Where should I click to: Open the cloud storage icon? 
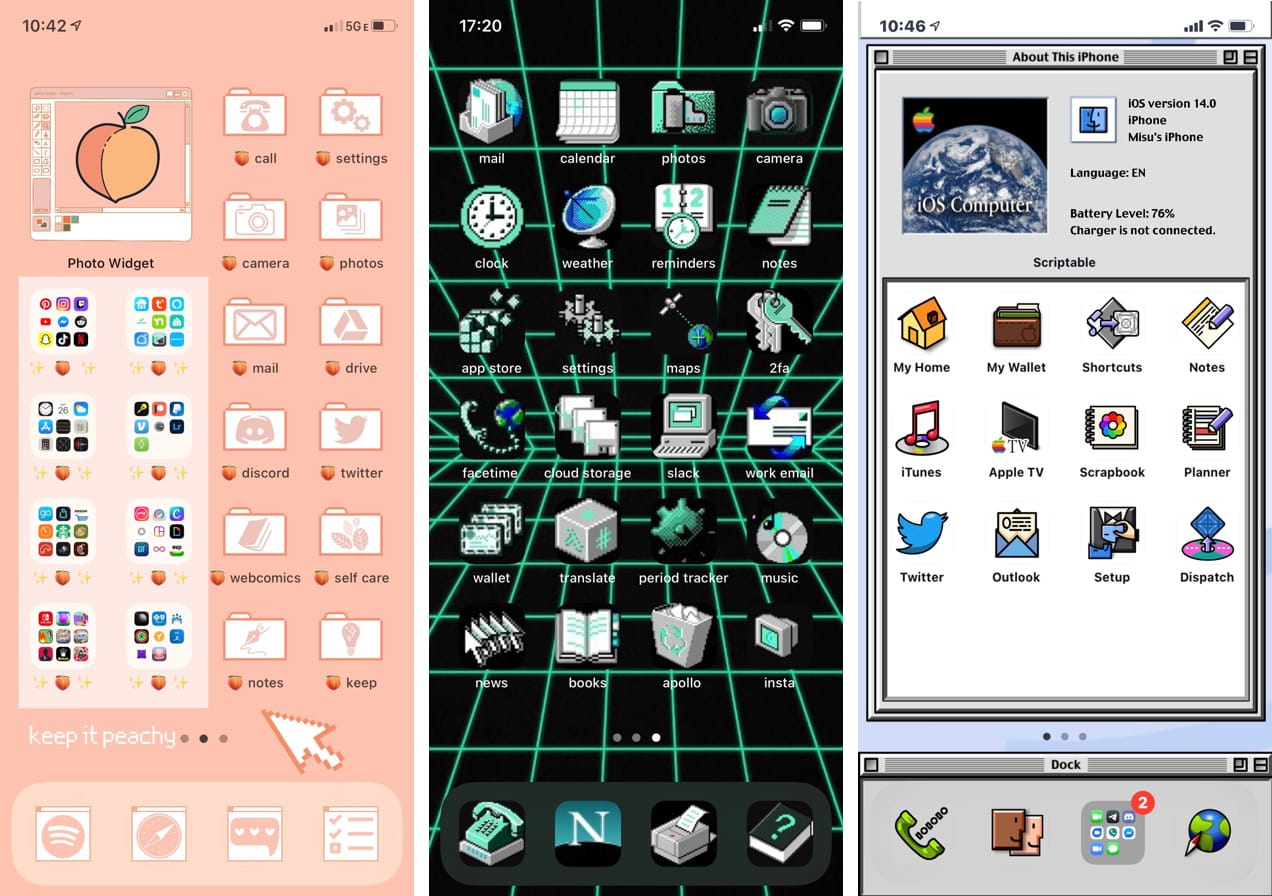tap(587, 427)
